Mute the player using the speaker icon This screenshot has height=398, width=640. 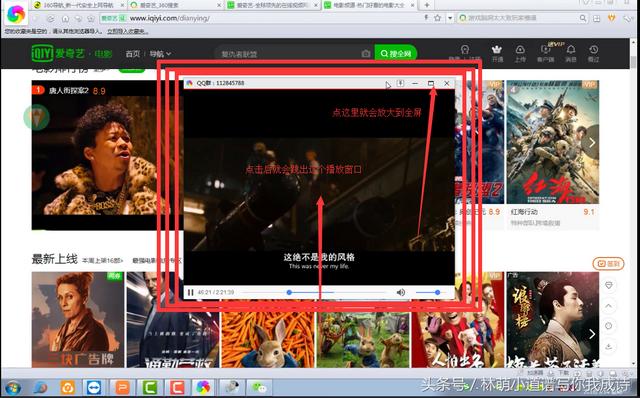click(x=401, y=292)
